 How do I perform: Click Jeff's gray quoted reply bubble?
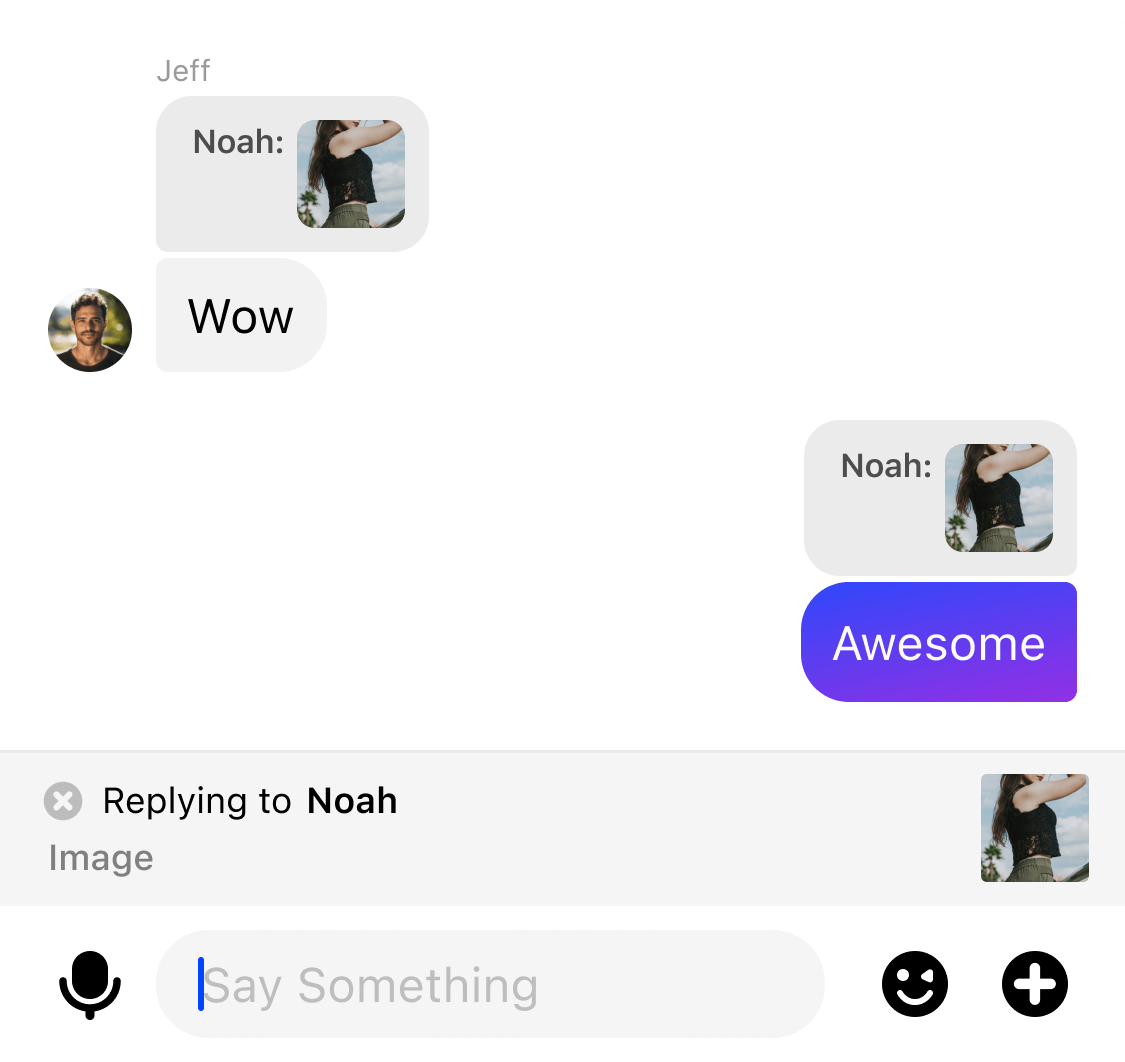(x=292, y=174)
